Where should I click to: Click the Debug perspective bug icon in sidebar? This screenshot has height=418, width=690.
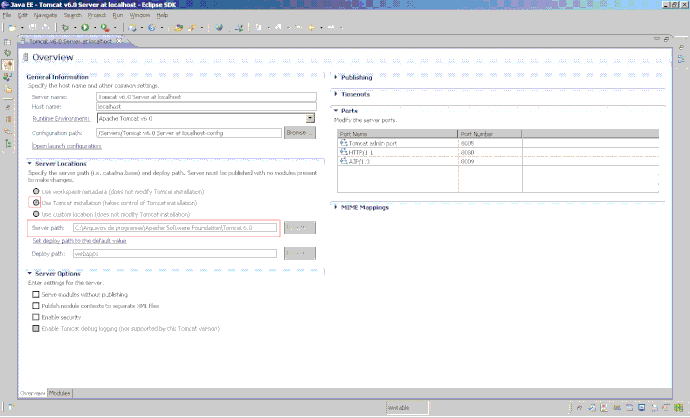point(7,53)
